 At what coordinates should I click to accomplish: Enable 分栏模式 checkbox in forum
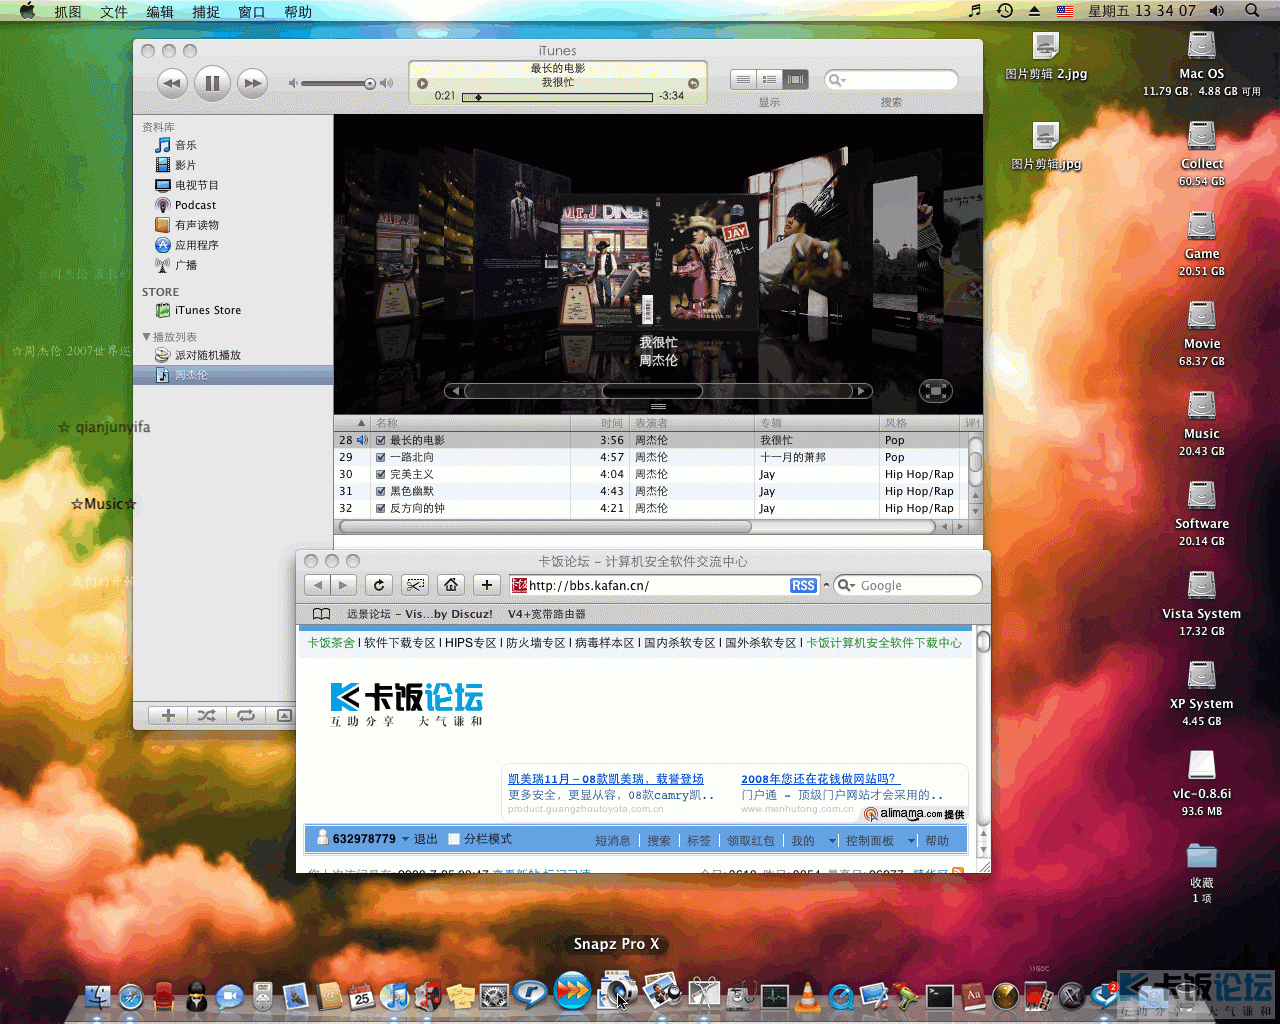point(454,839)
